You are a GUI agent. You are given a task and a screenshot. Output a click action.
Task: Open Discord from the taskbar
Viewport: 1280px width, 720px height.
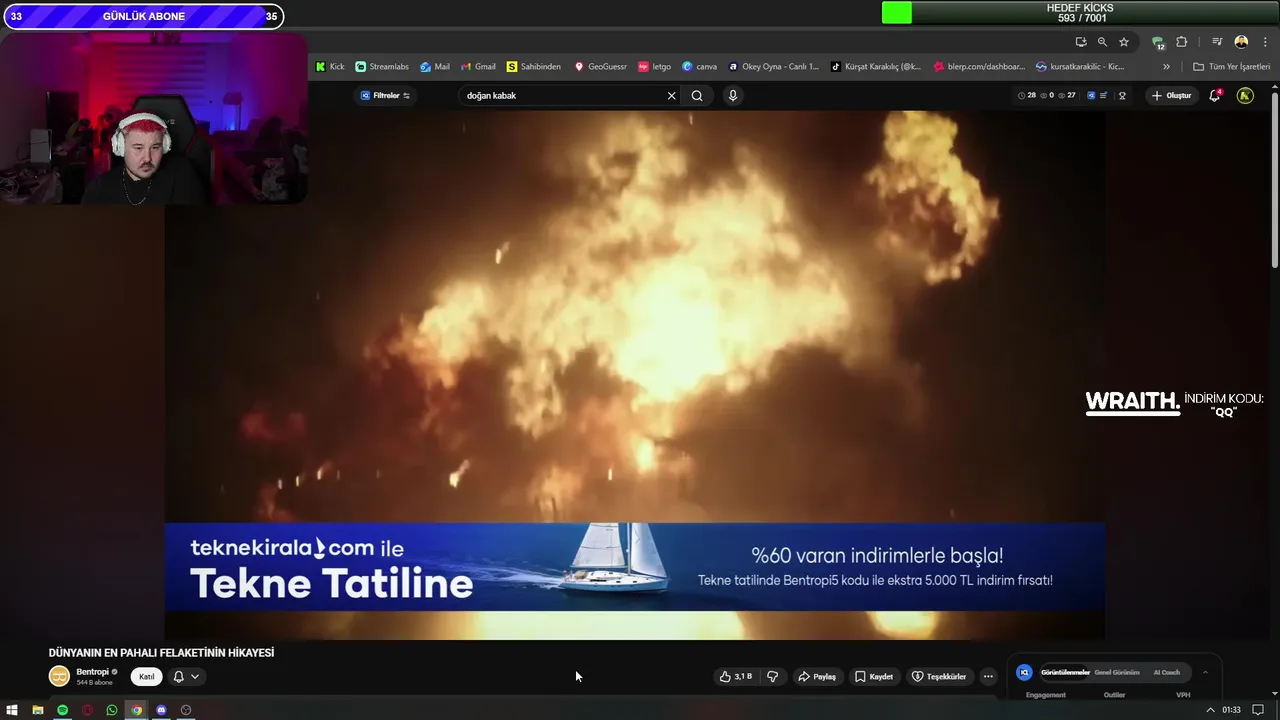coord(161,710)
